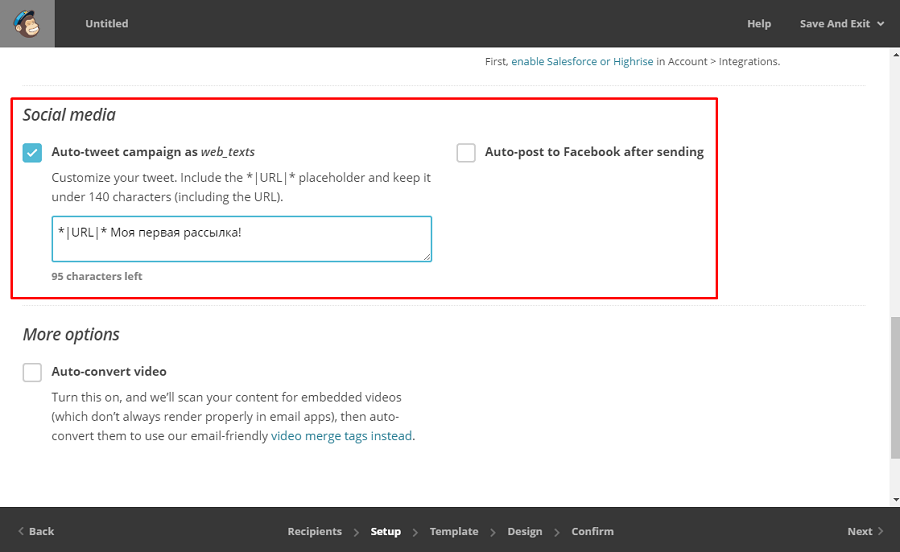Click the textarea resize handle corner

pyautogui.click(x=427, y=257)
